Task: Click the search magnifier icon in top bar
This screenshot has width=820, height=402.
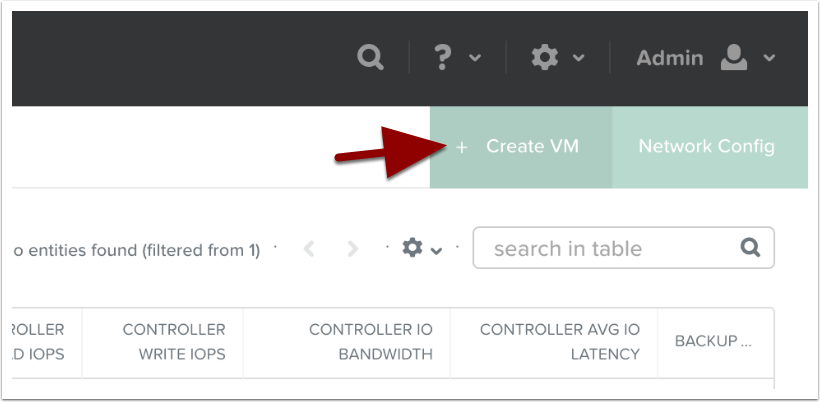Action: point(371,58)
